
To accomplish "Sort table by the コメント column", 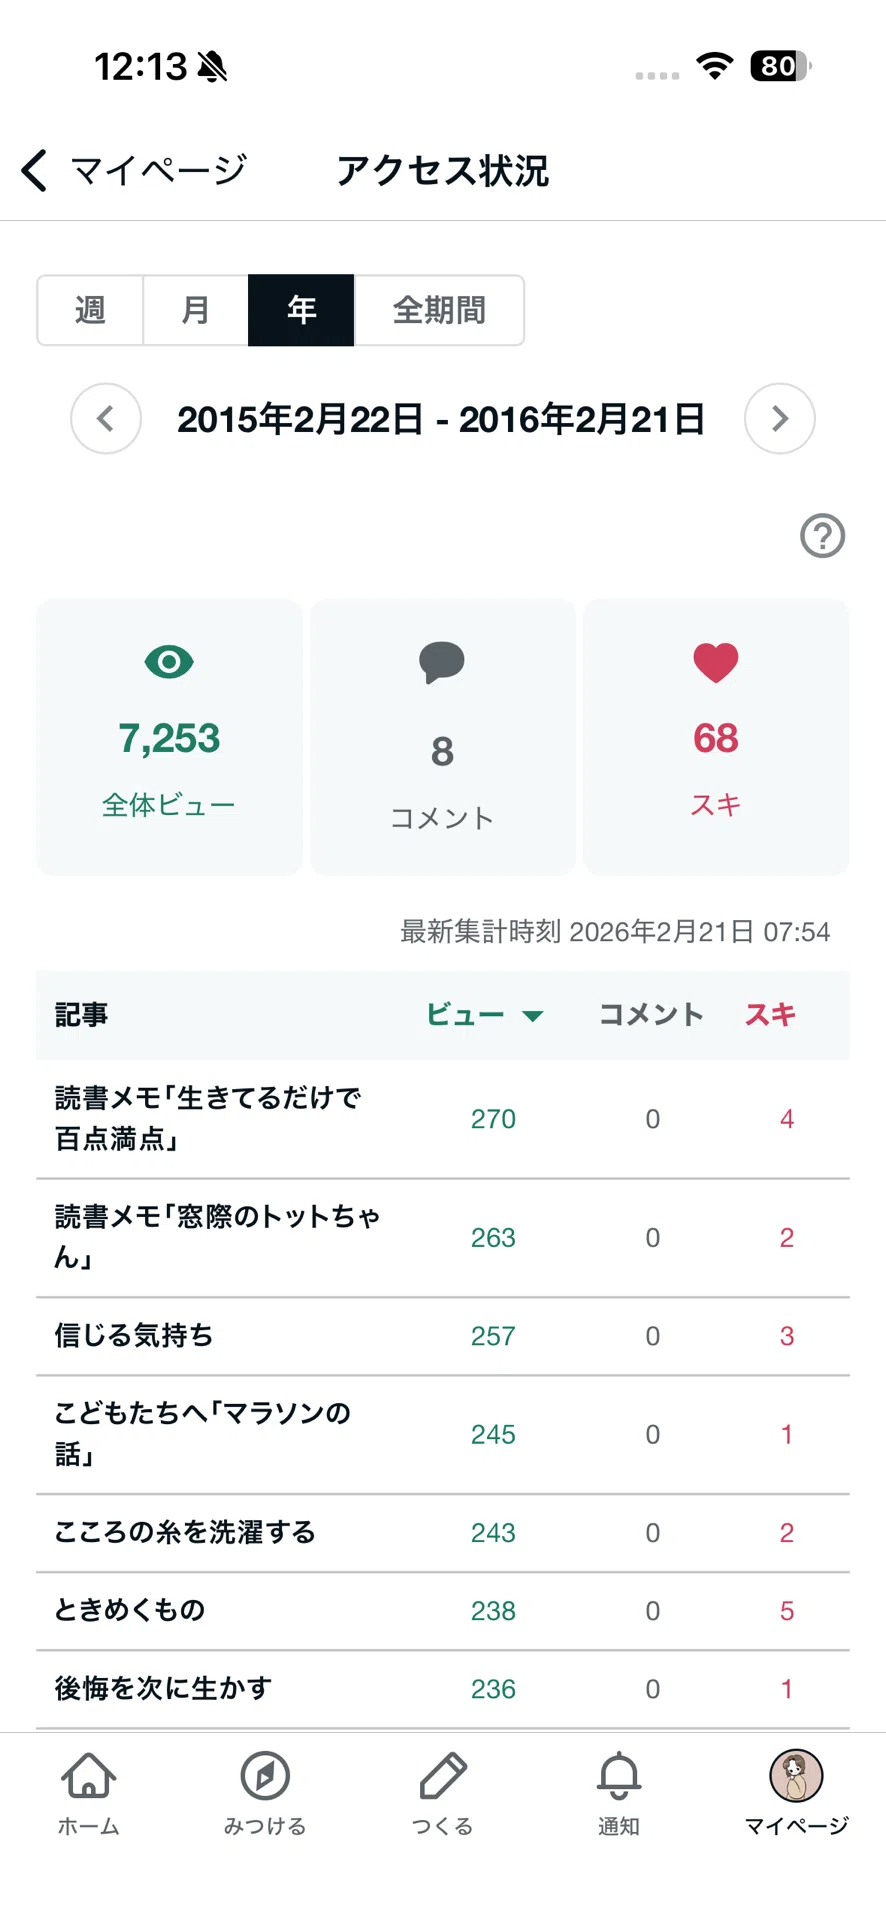I will [651, 1015].
